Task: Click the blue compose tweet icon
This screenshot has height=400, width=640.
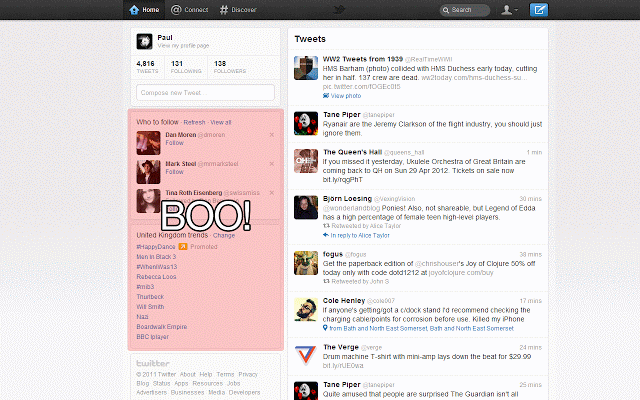Action: pyautogui.click(x=539, y=9)
